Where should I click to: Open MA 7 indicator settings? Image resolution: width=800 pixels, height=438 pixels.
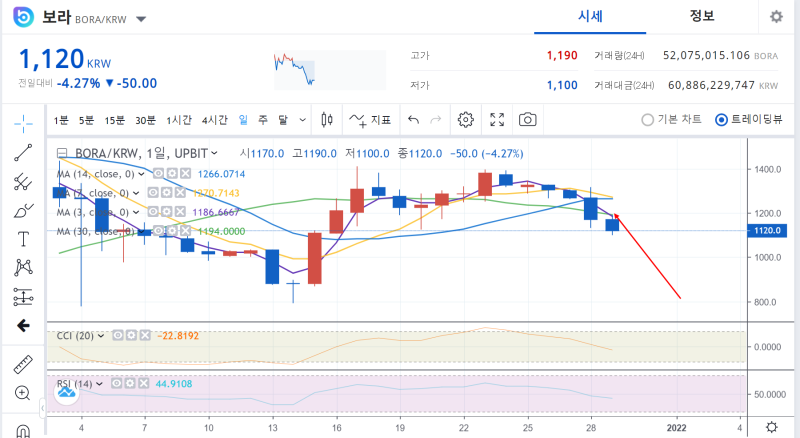coord(166,192)
